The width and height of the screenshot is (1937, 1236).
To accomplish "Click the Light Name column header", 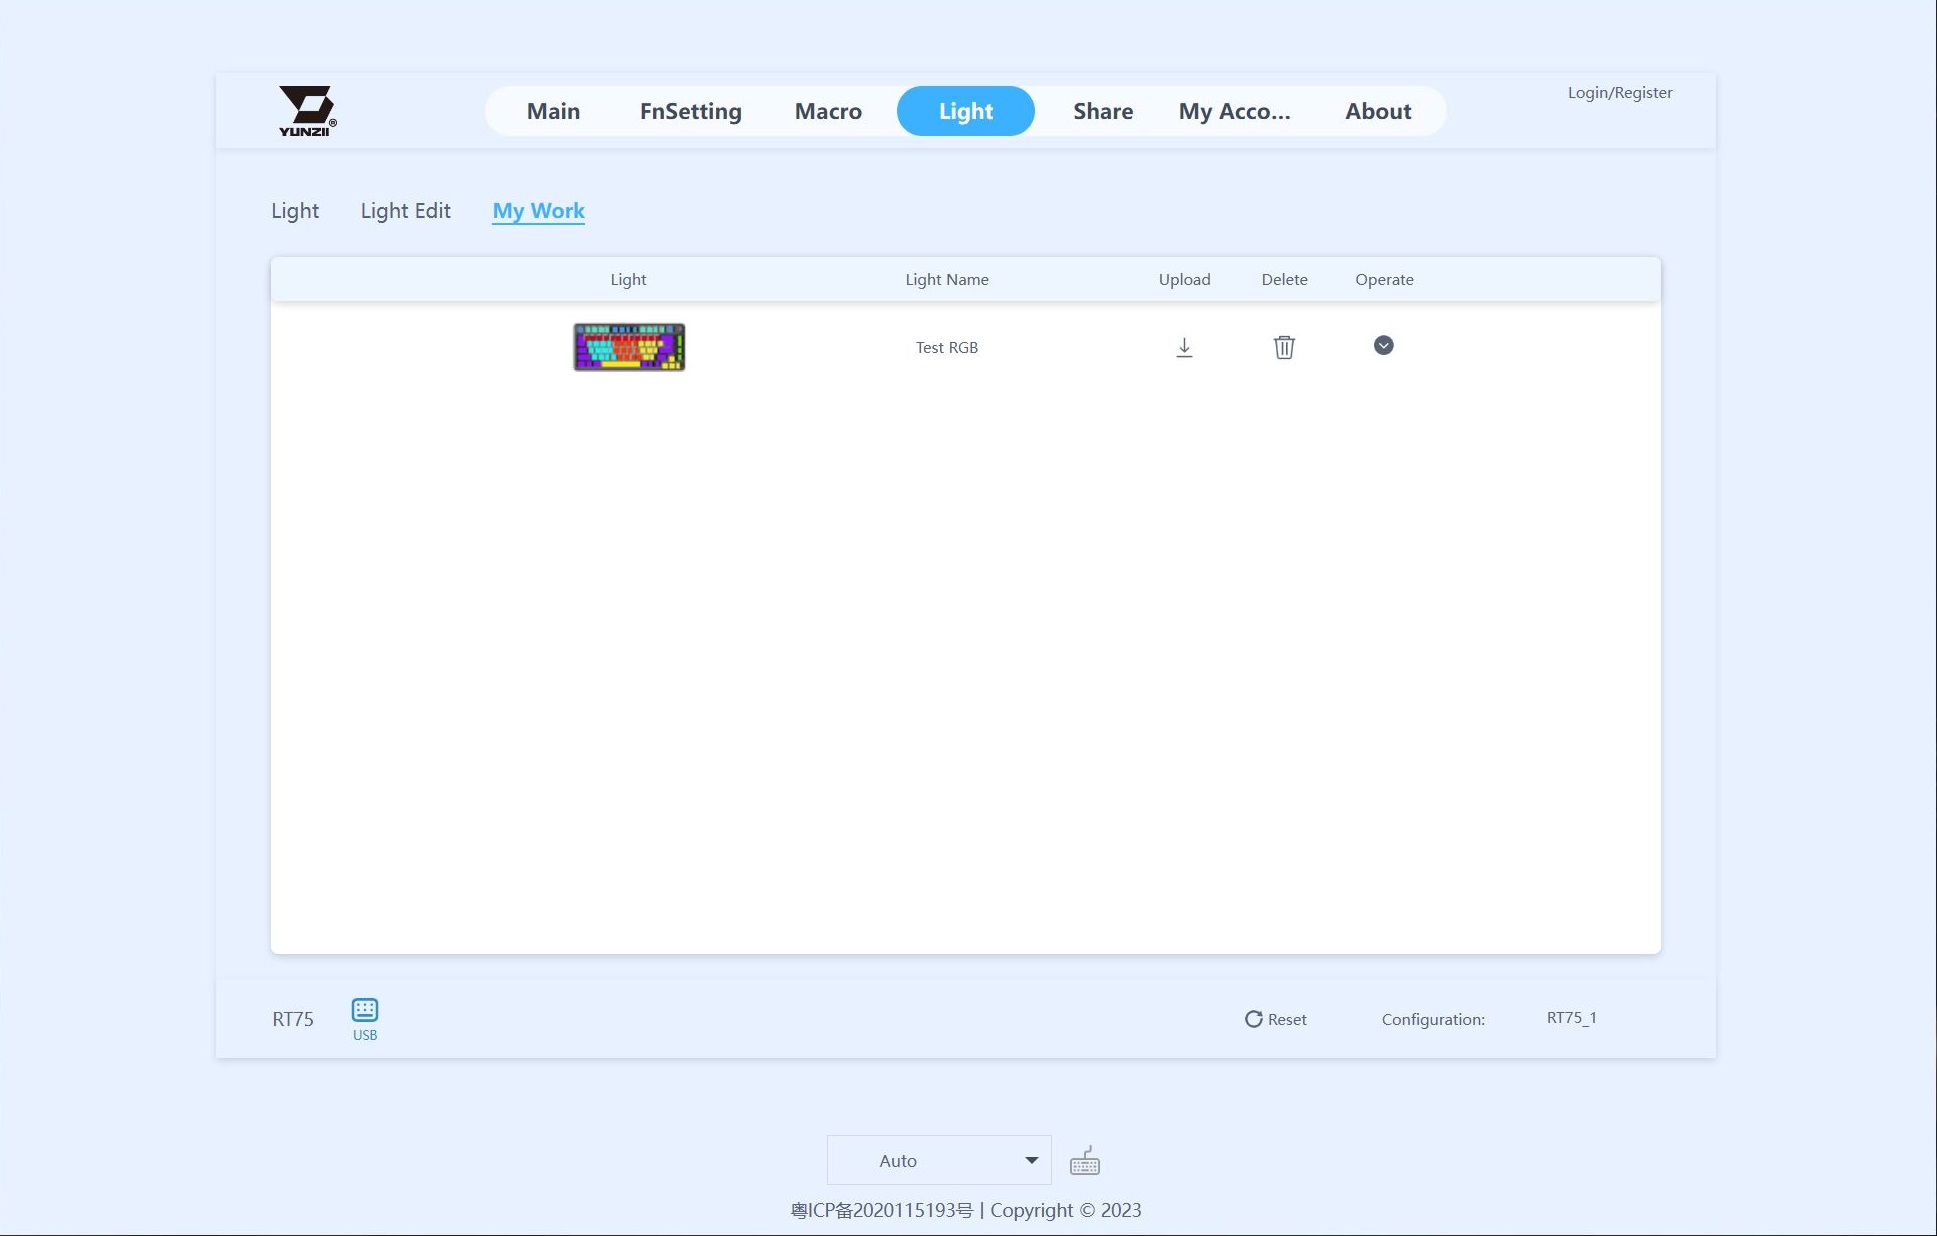I will 947,280.
